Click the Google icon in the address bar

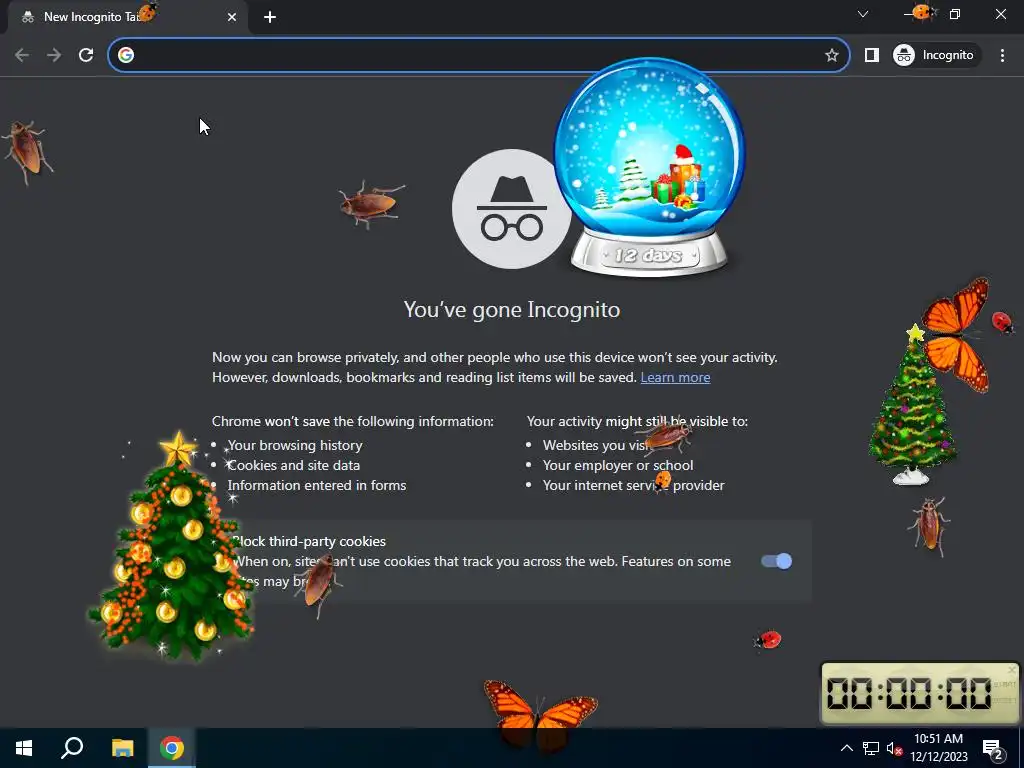tap(126, 56)
